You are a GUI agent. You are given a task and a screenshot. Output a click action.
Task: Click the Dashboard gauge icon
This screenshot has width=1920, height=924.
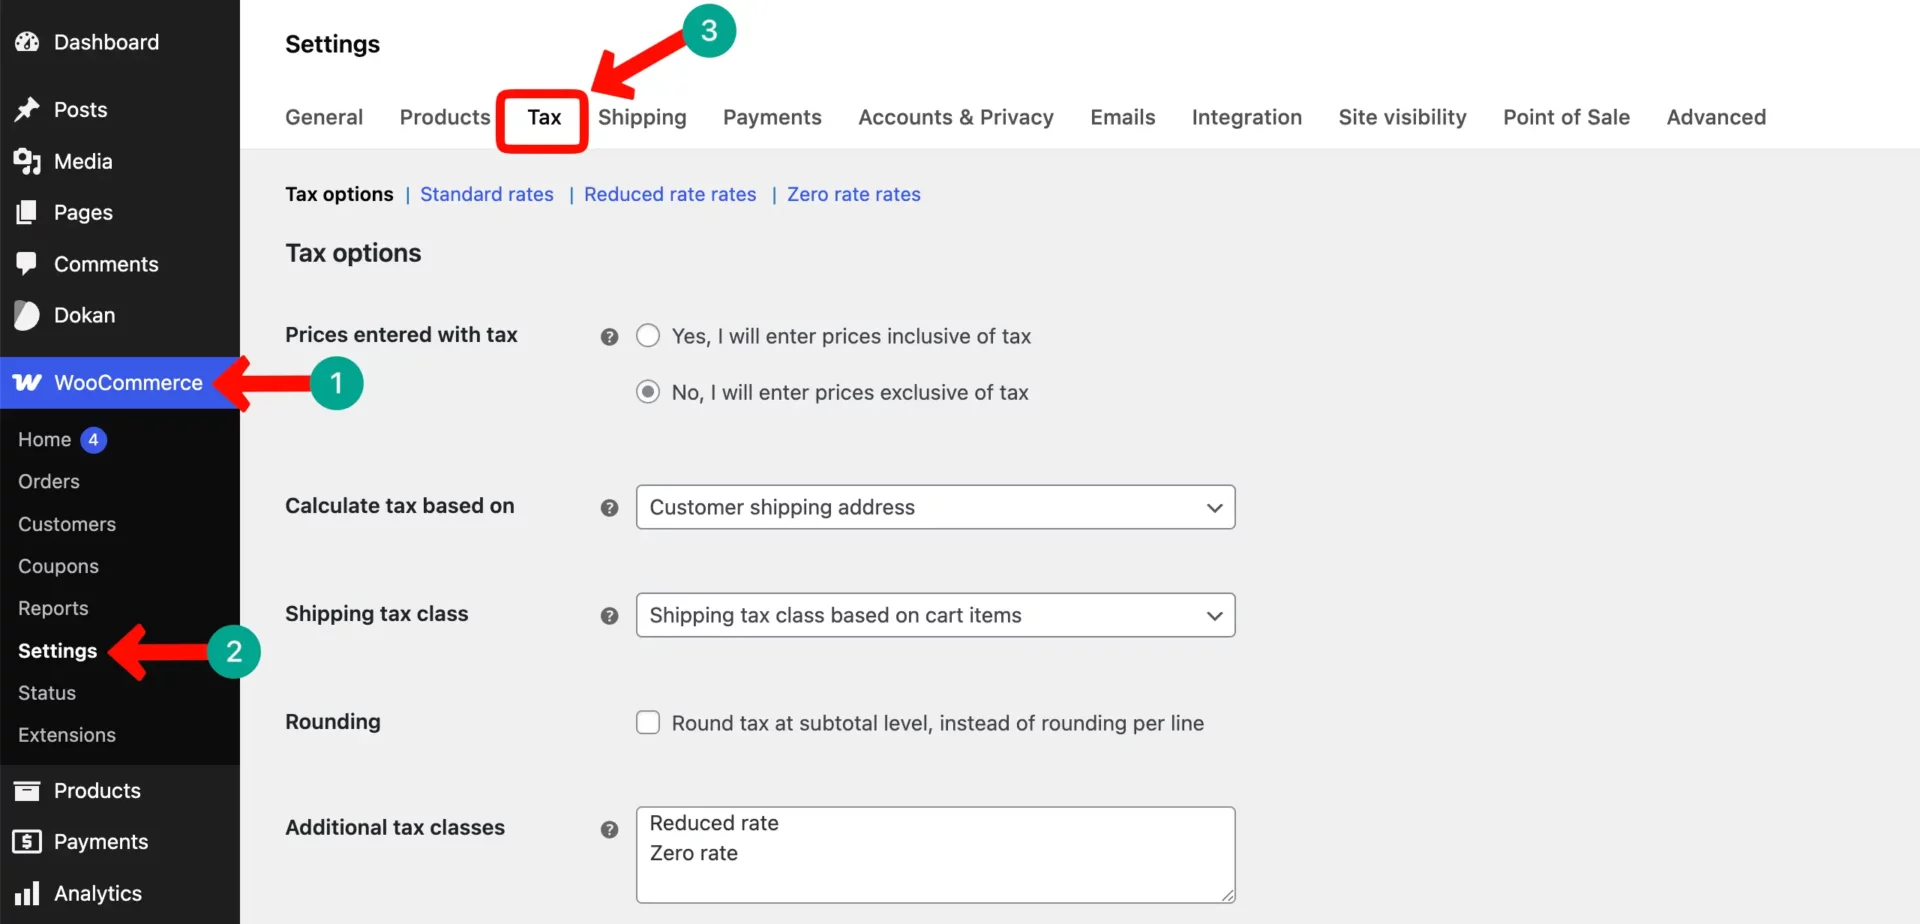pyautogui.click(x=27, y=42)
